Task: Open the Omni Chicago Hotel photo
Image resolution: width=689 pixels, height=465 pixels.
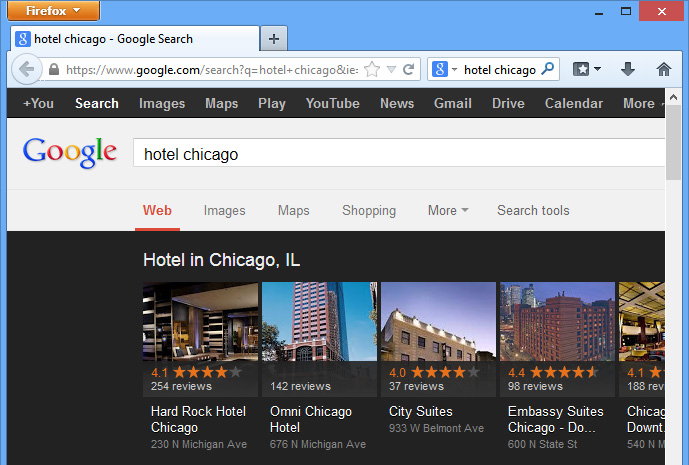Action: [319, 321]
